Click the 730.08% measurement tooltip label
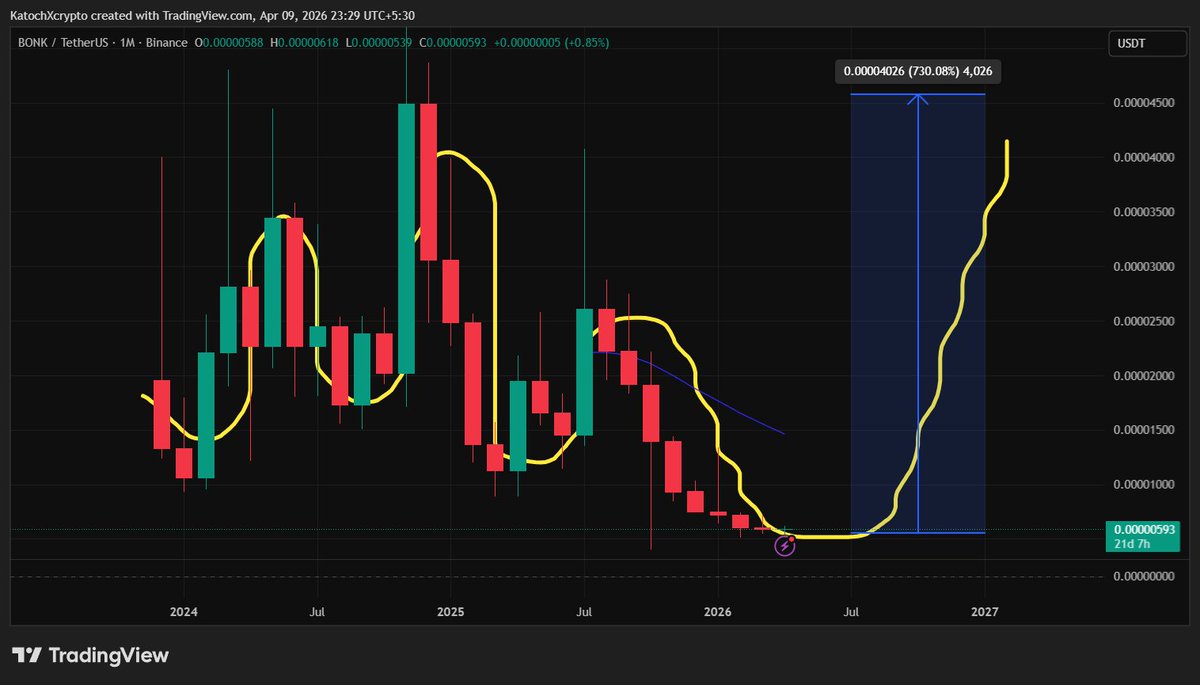Screen dimensions: 1200x685 point(918,71)
